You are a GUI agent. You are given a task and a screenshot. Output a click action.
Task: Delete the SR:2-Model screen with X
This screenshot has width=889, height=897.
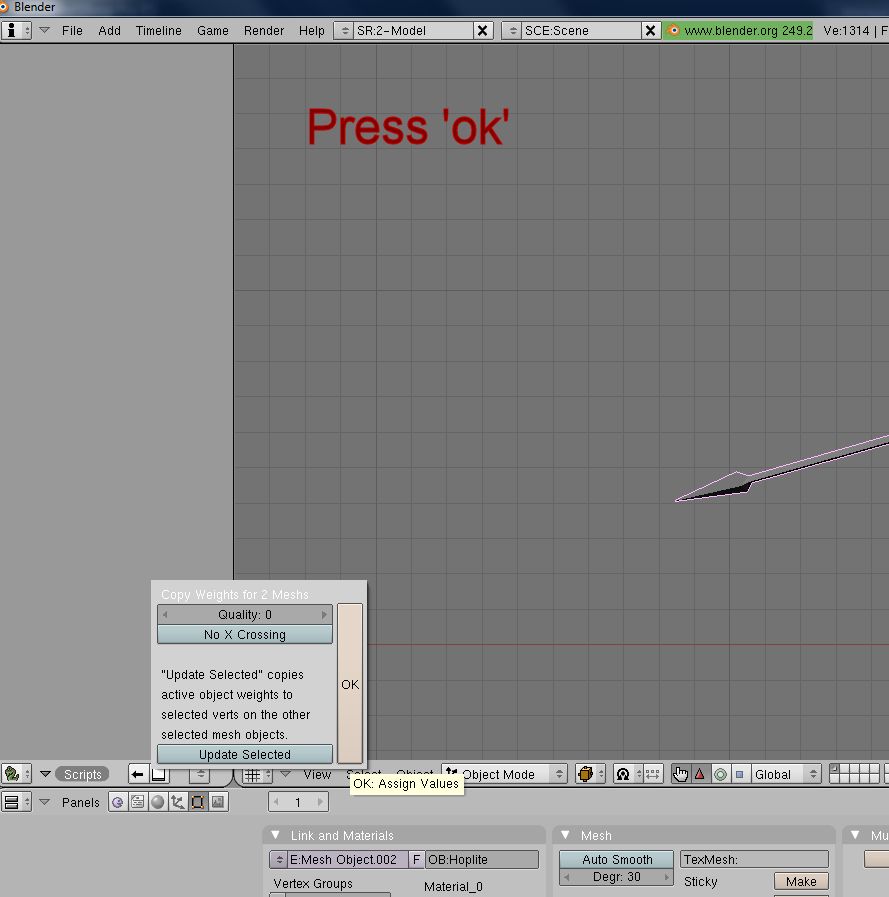coord(483,30)
